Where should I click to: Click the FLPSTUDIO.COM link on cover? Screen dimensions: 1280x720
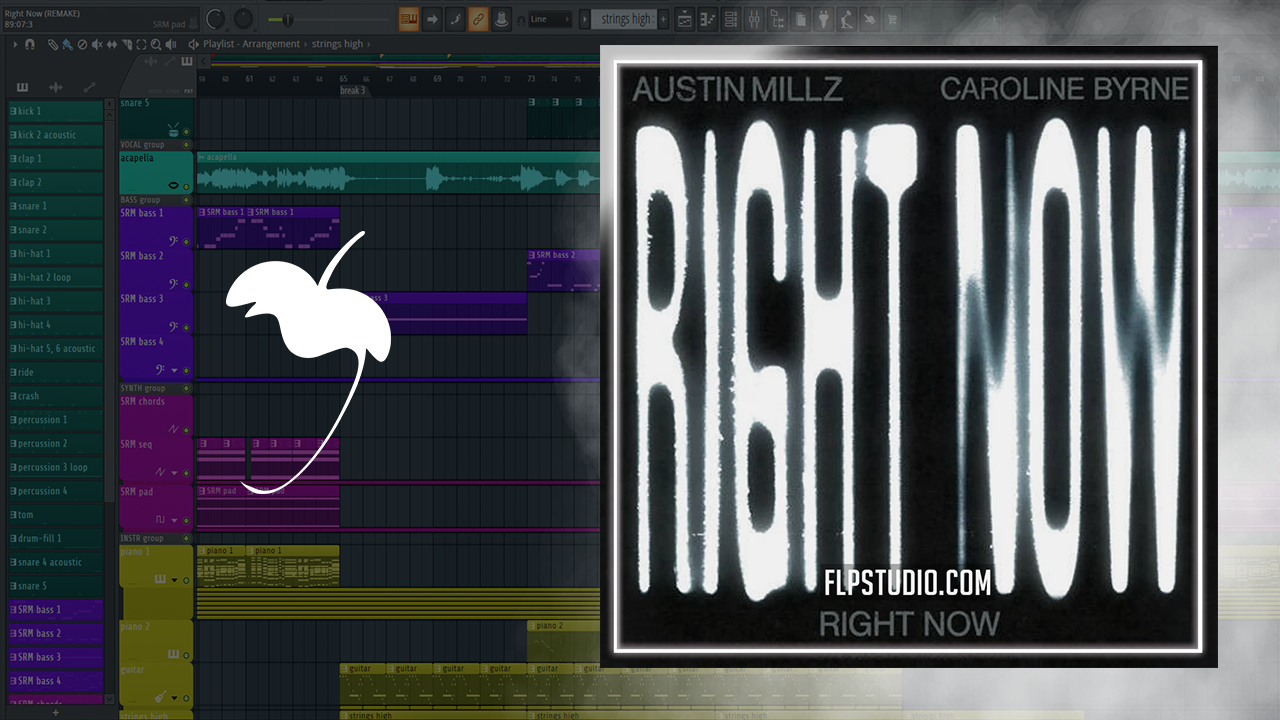click(907, 581)
